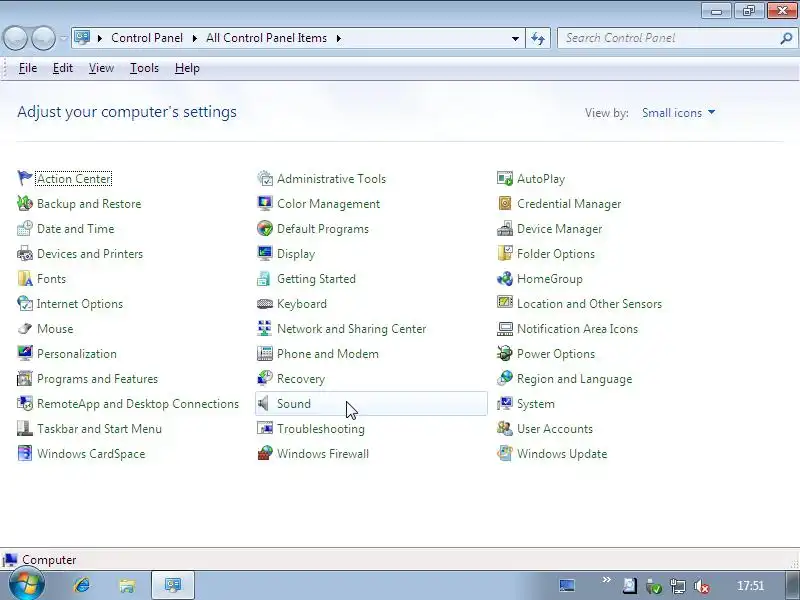Click the All Control Panel Items breadcrumb
800x600 pixels.
pos(266,38)
